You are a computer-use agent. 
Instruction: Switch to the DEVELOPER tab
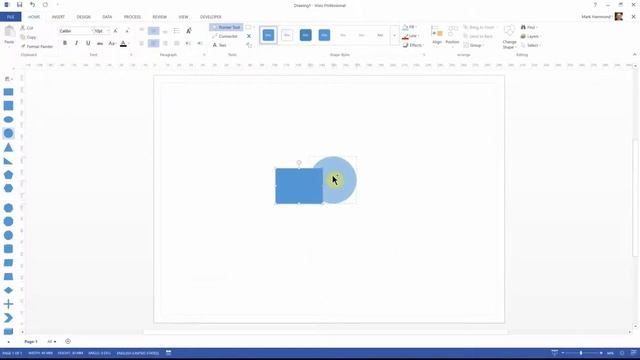[x=211, y=17]
